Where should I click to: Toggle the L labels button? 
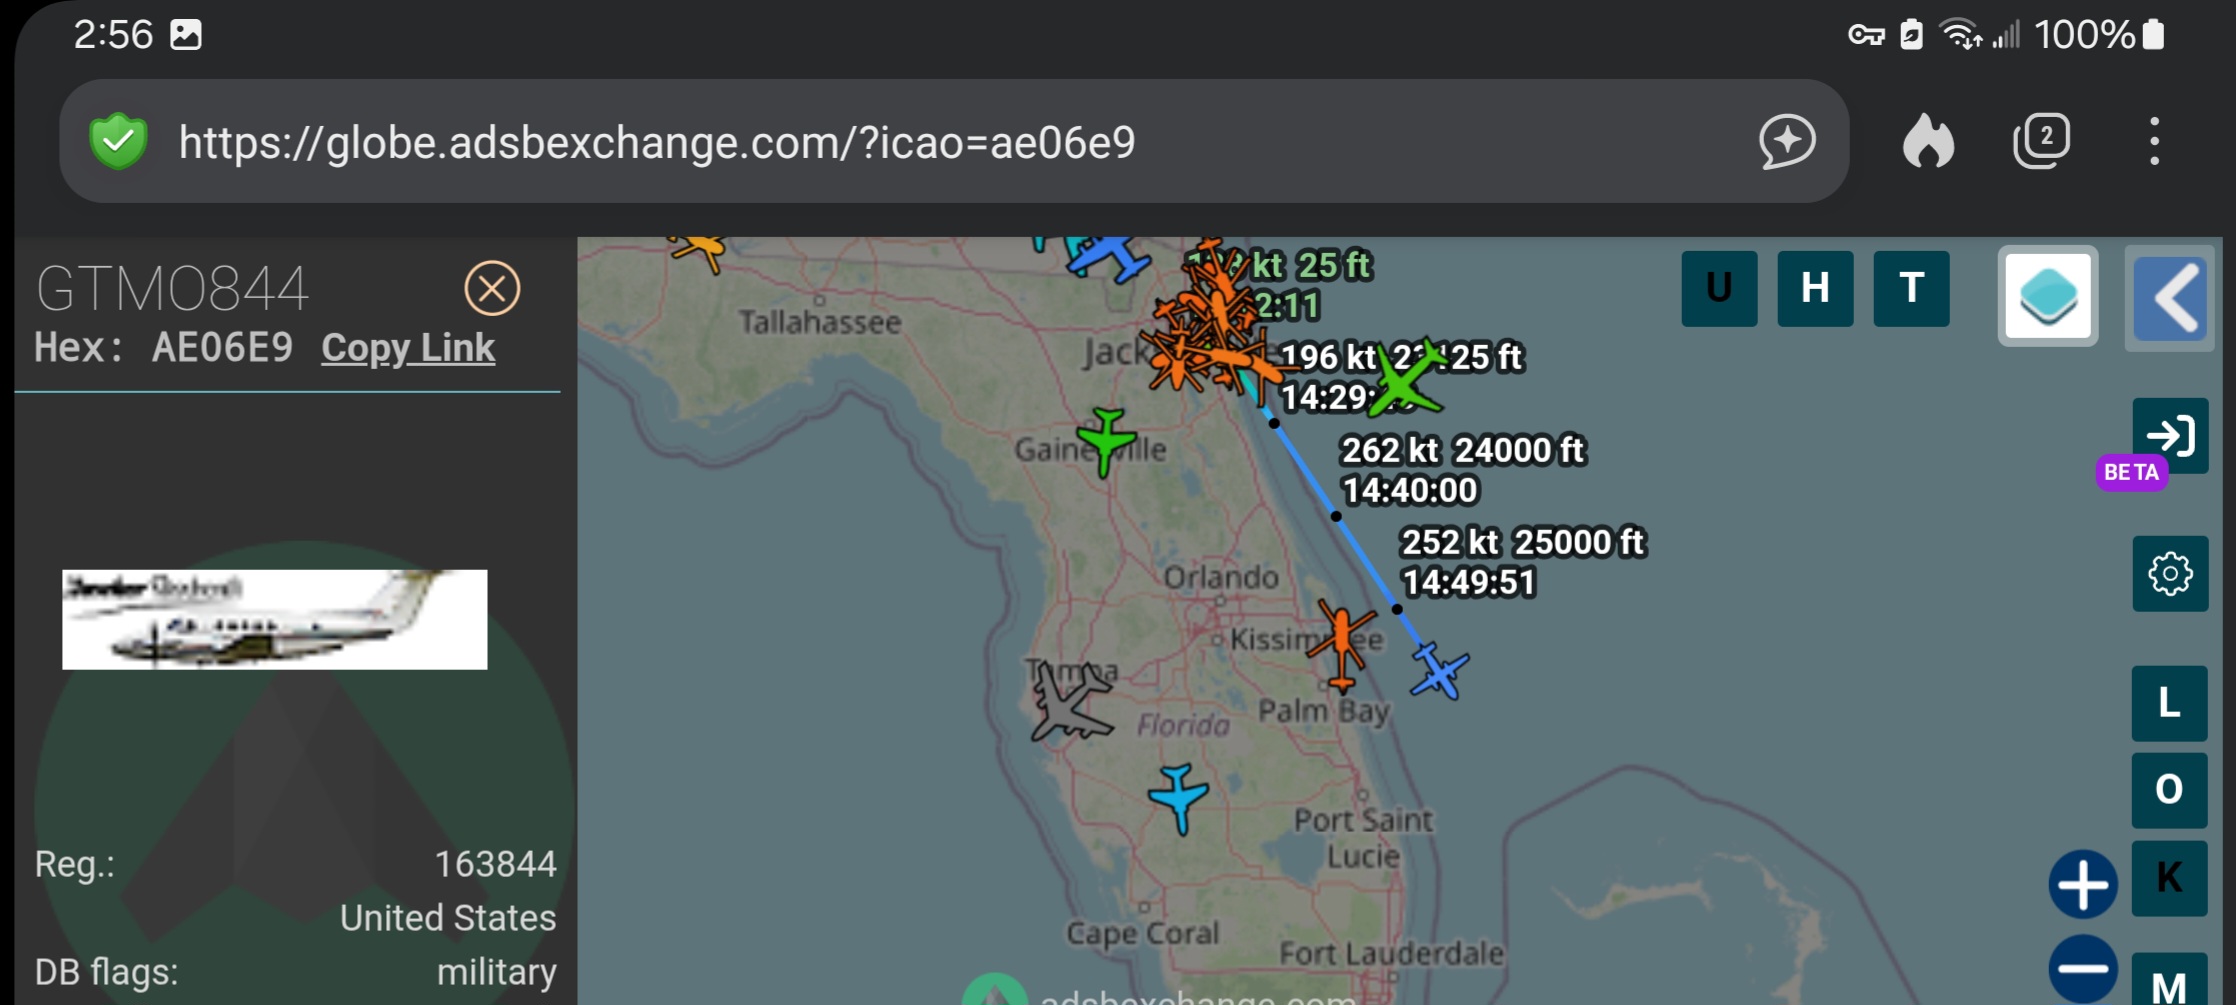coord(2169,704)
